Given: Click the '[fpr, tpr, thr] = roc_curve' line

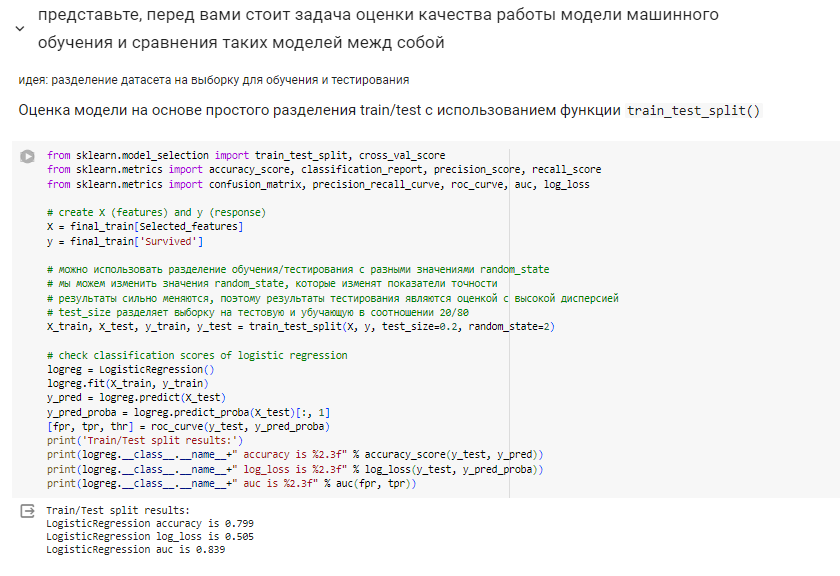Looking at the screenshot, I should [x=189, y=427].
